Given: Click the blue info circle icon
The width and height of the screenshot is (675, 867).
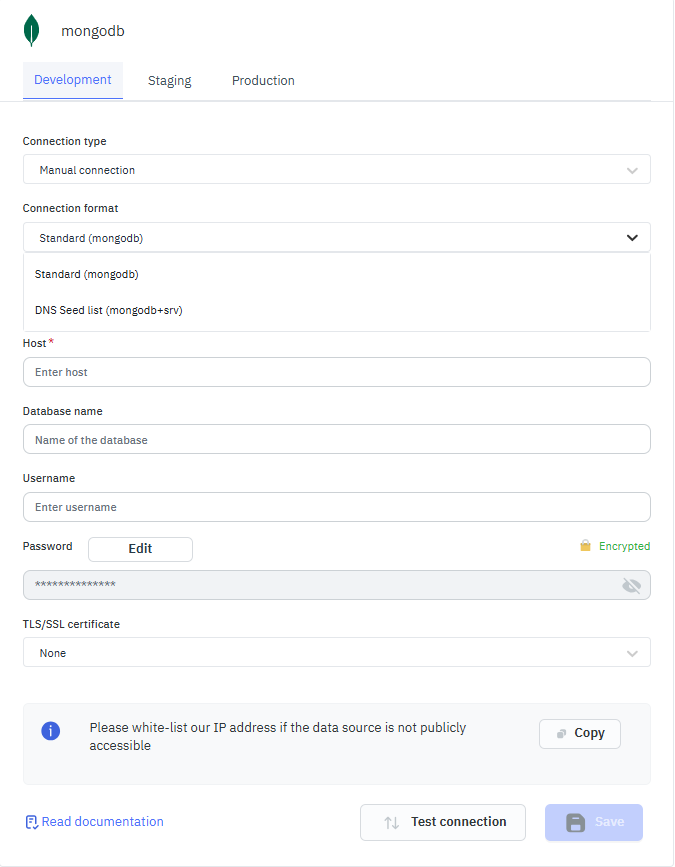Looking at the screenshot, I should pos(50,731).
